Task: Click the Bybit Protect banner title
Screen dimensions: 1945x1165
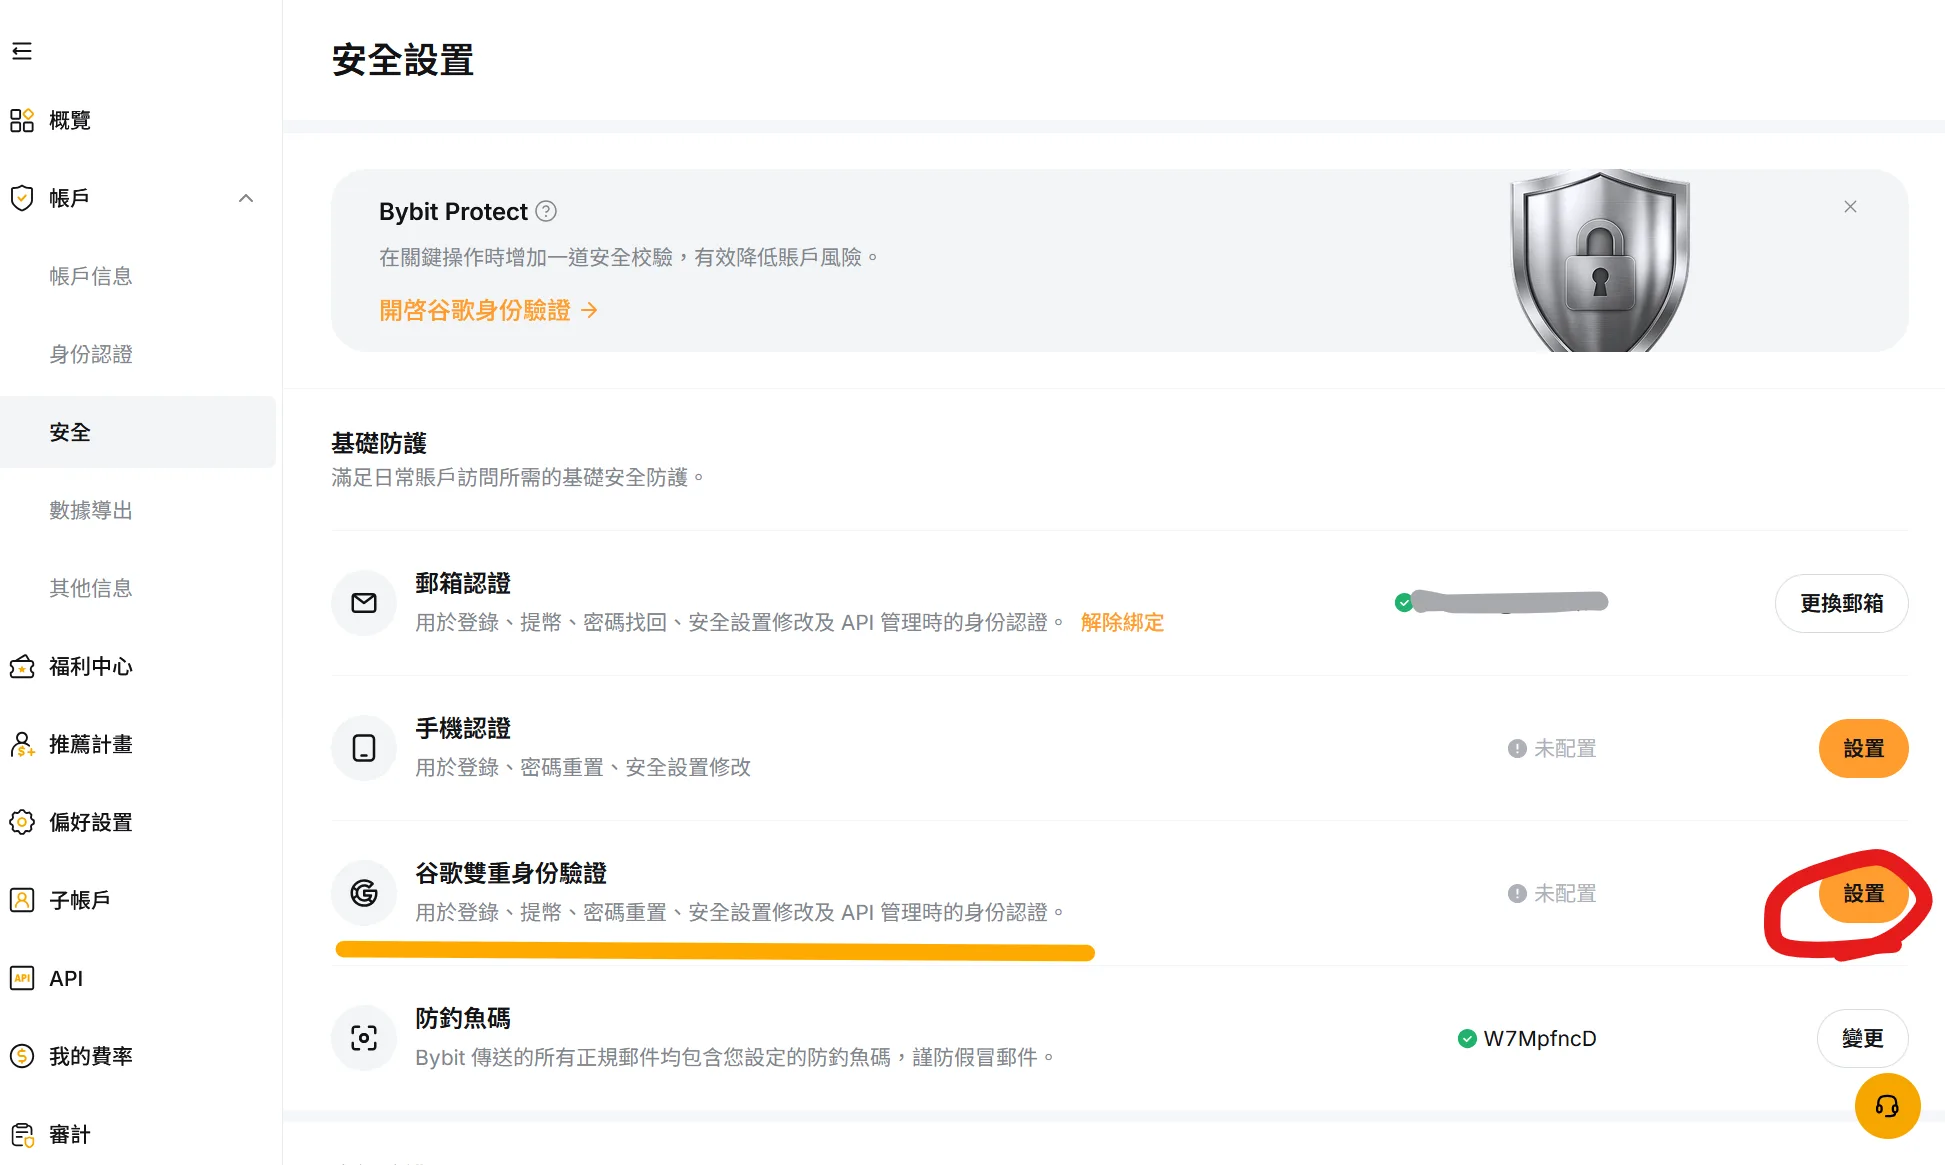Action: coord(453,211)
